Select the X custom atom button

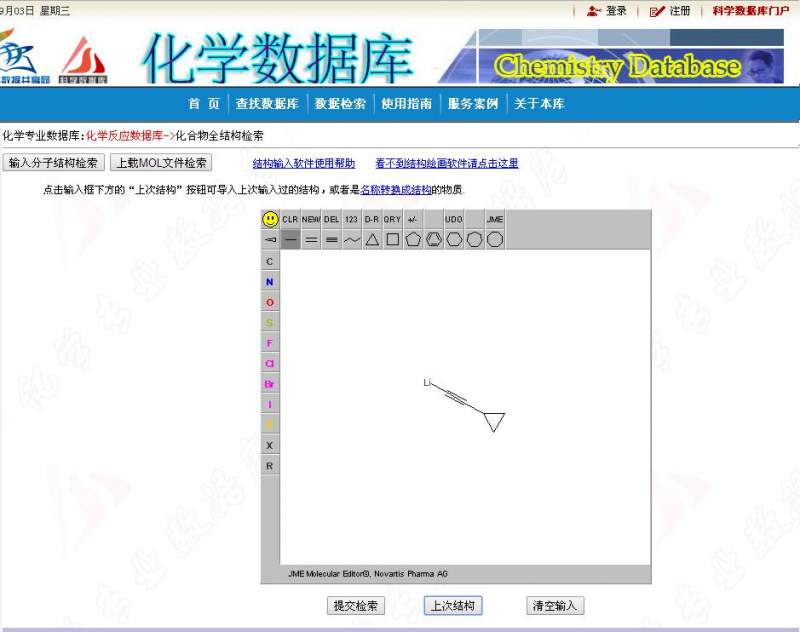(x=270, y=445)
